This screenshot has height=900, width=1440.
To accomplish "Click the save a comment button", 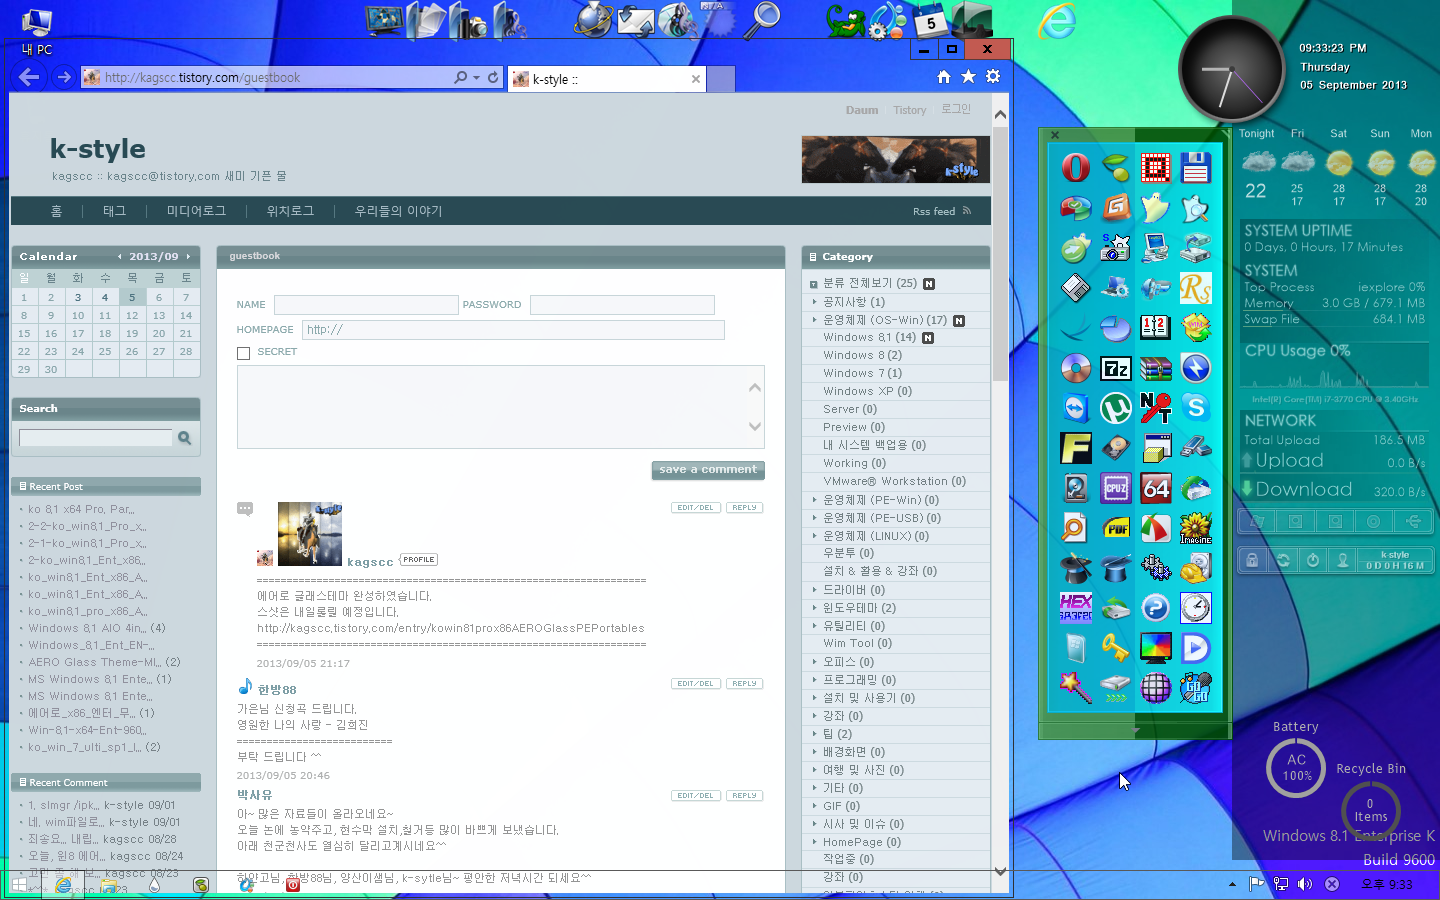I will [x=708, y=470].
